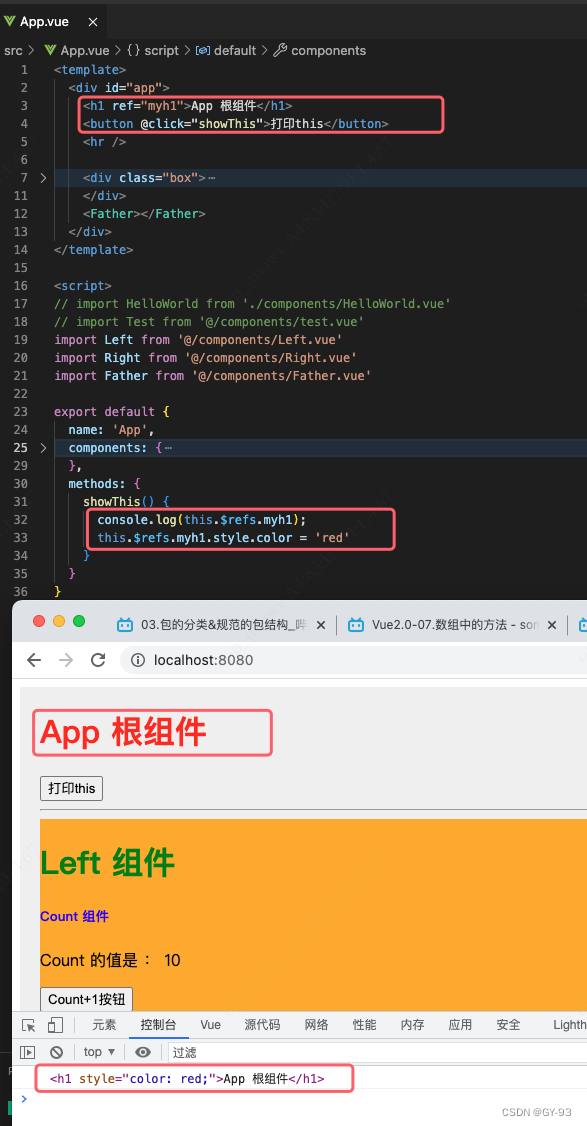Click the Count 组件 blue heading
This screenshot has width=587, height=1126.
pos(75,916)
